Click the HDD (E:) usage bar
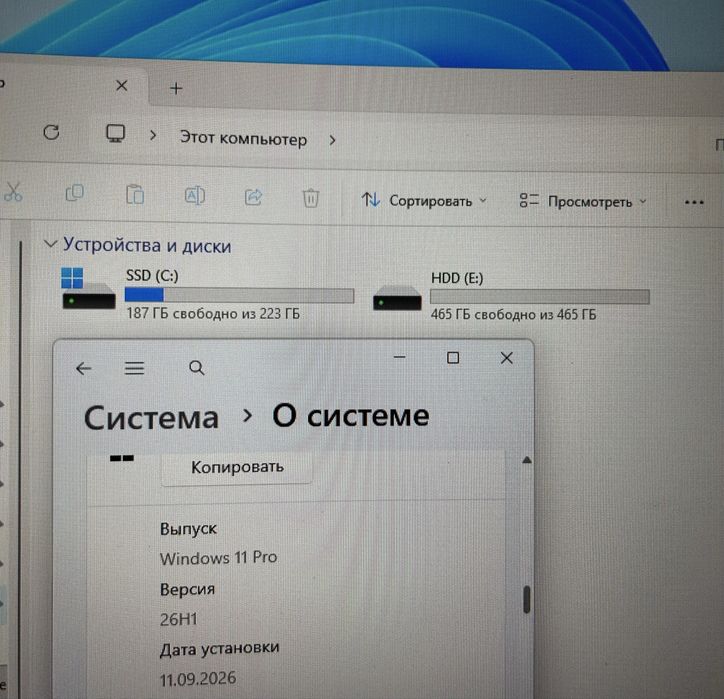 [540, 296]
